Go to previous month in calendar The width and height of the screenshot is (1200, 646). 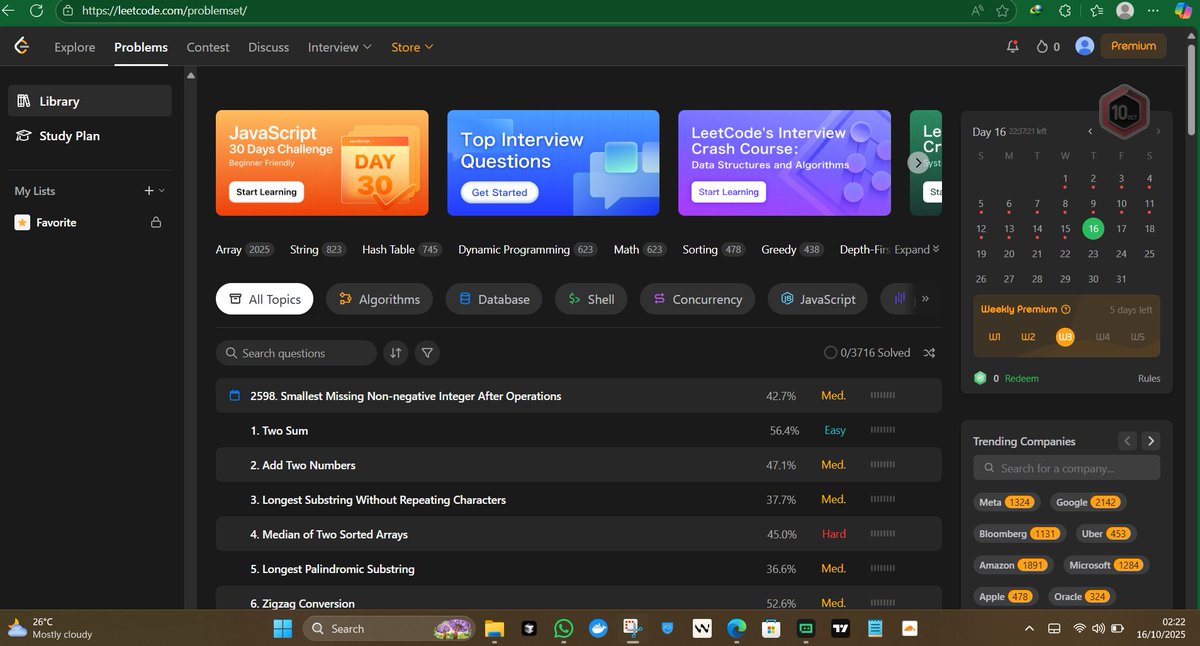pyautogui.click(x=1090, y=132)
